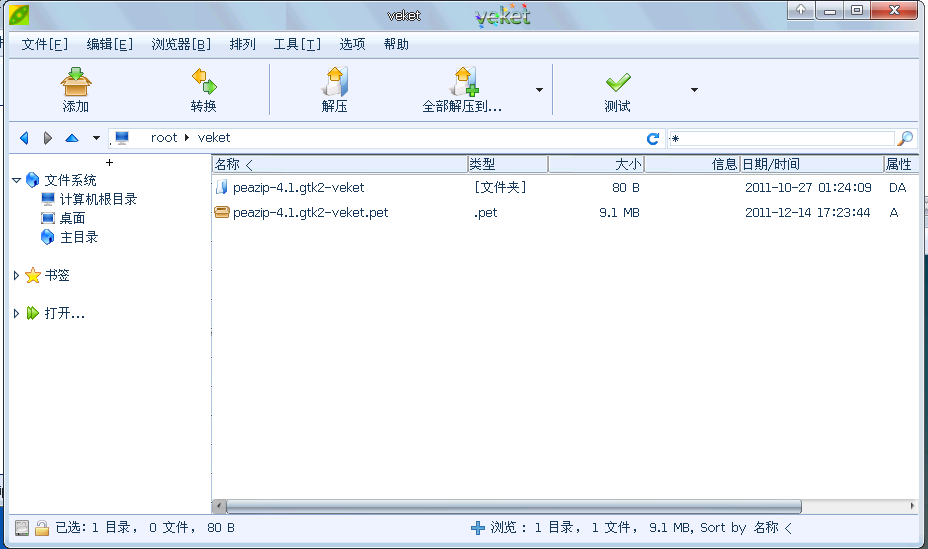
Task: Open the navigation history dropdown arrow
Action: coord(96,138)
